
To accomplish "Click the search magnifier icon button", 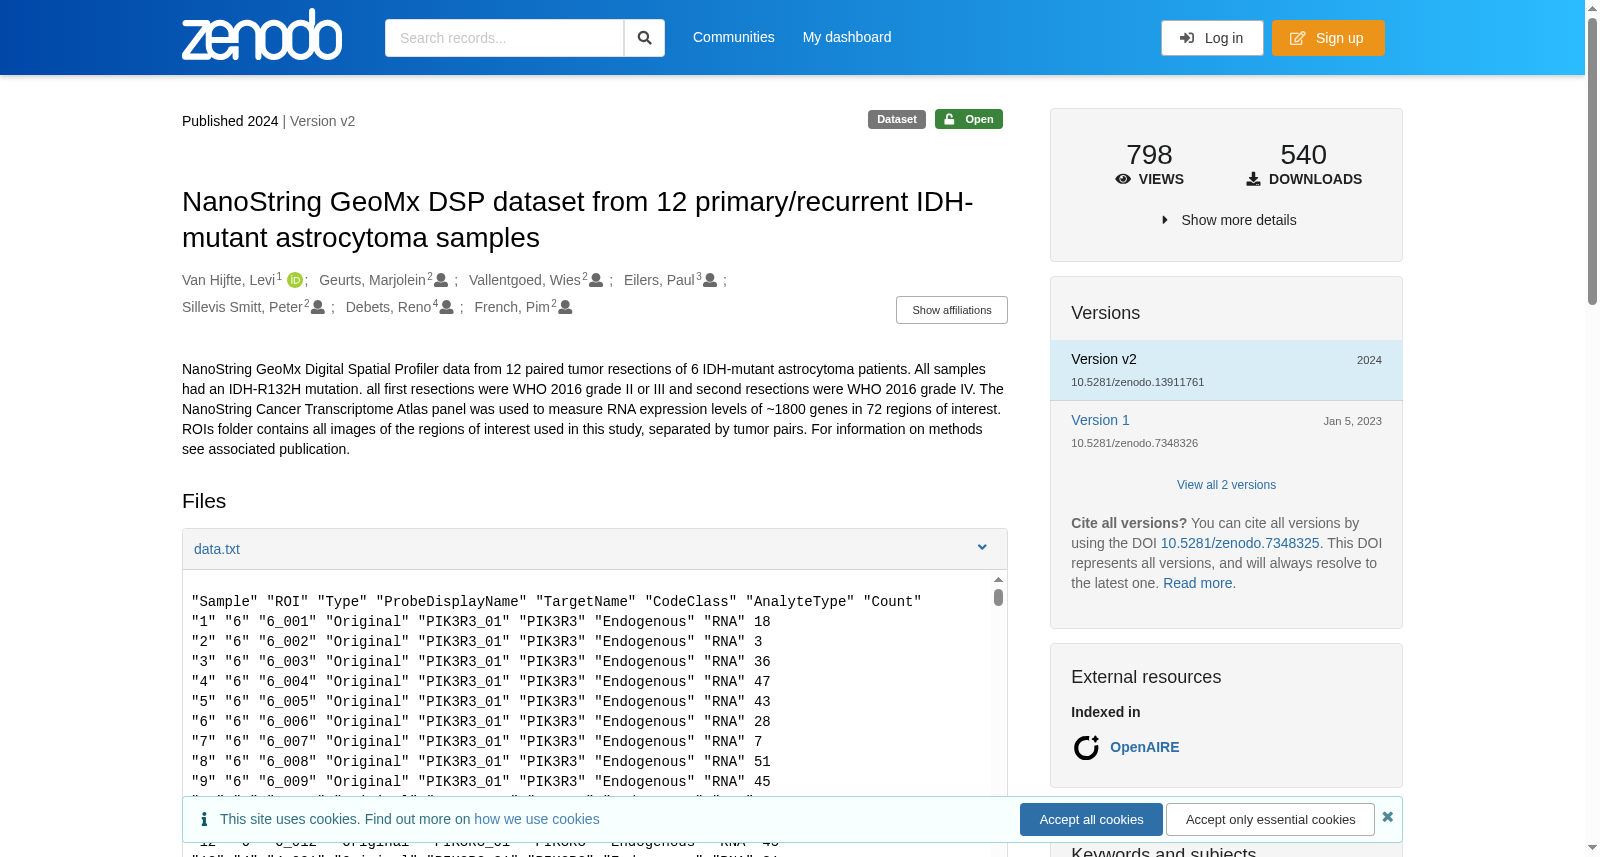I will tap(644, 38).
